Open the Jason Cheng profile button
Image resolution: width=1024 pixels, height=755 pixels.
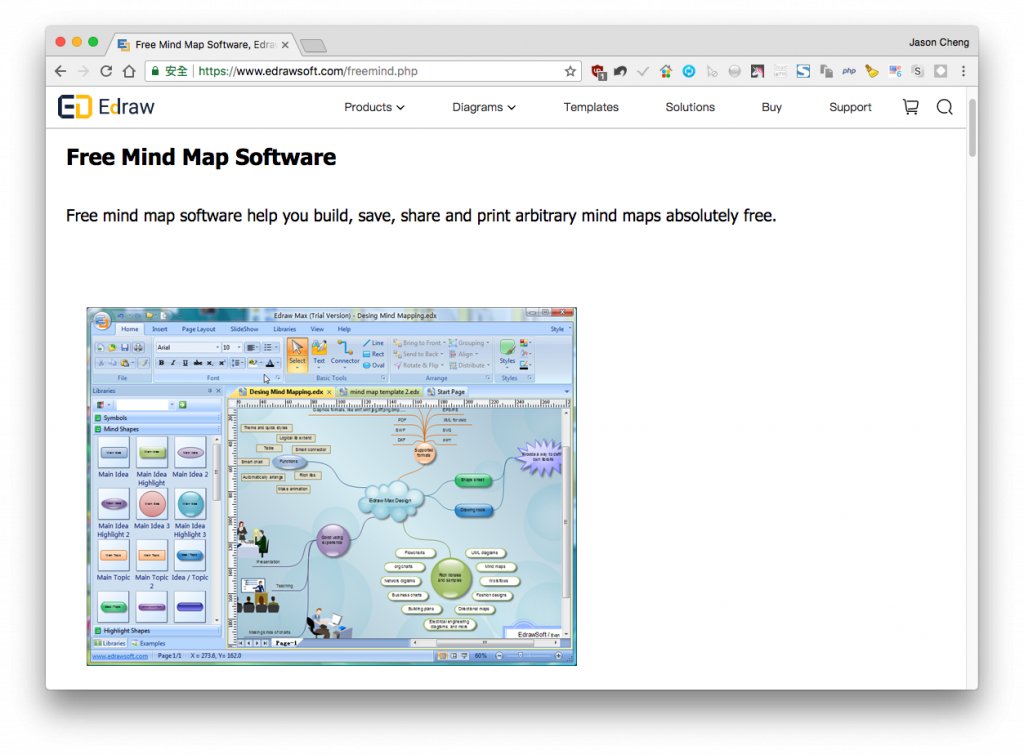[x=939, y=42]
